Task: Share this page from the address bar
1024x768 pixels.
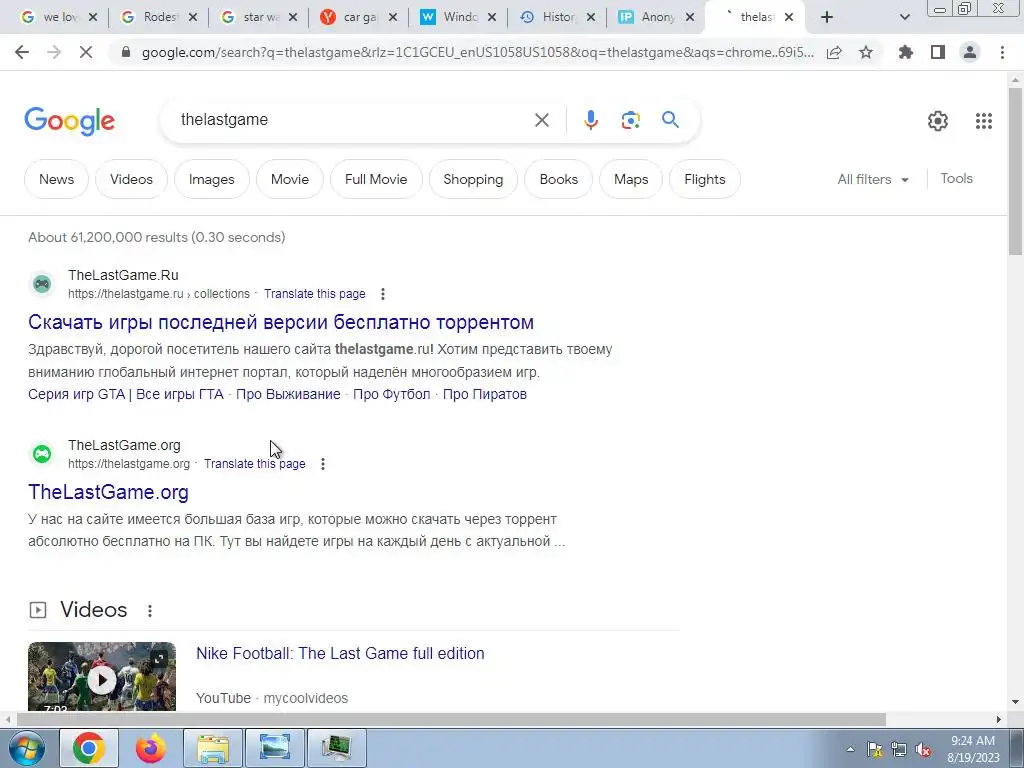Action: coord(834,52)
